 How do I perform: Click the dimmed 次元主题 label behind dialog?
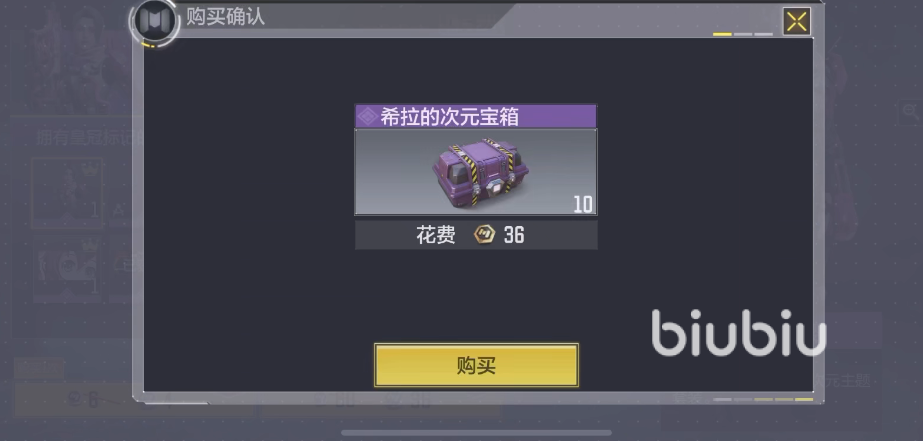[843, 380]
